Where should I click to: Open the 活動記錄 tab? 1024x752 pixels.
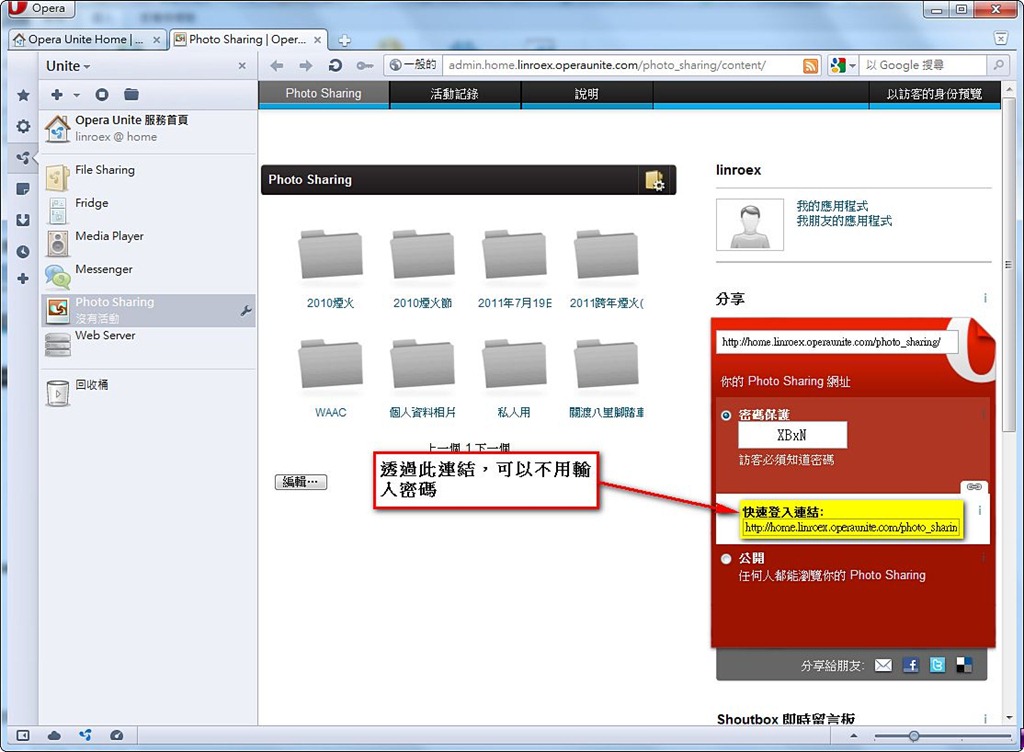[x=455, y=93]
